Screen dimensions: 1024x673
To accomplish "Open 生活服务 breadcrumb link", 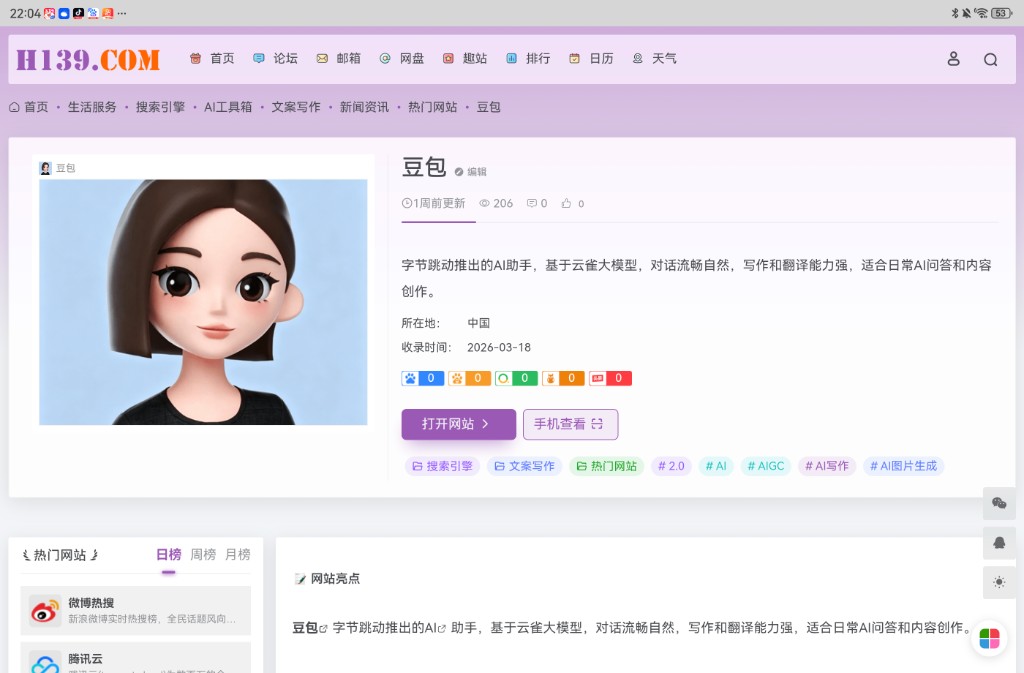I will 92,107.
